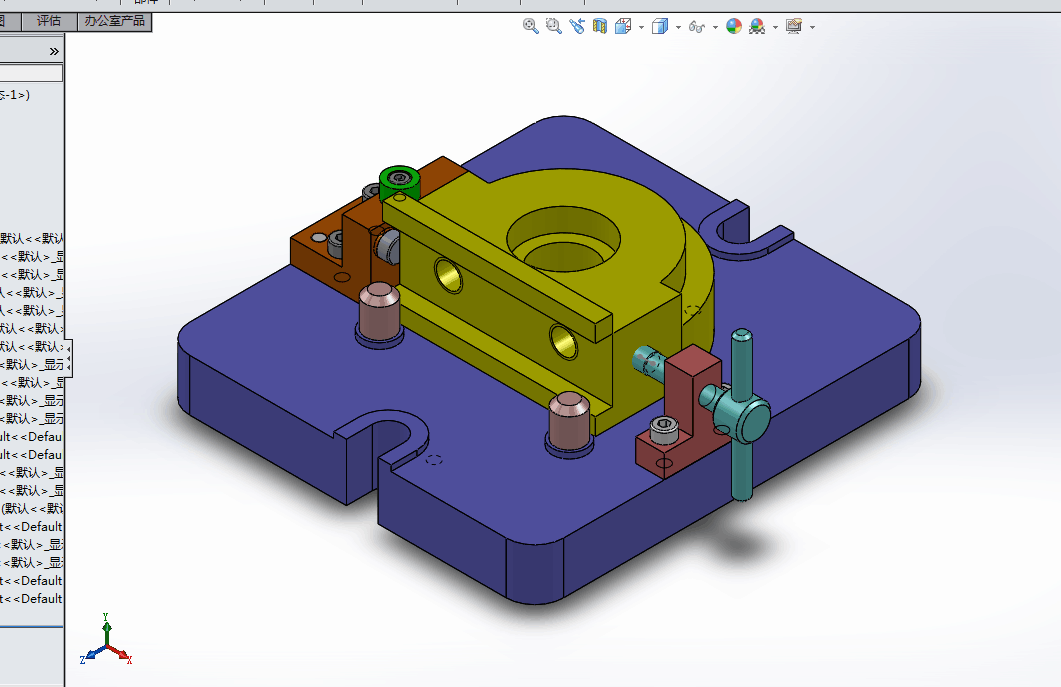Expand the Hide/Show Items dropdown arrow

point(715,28)
